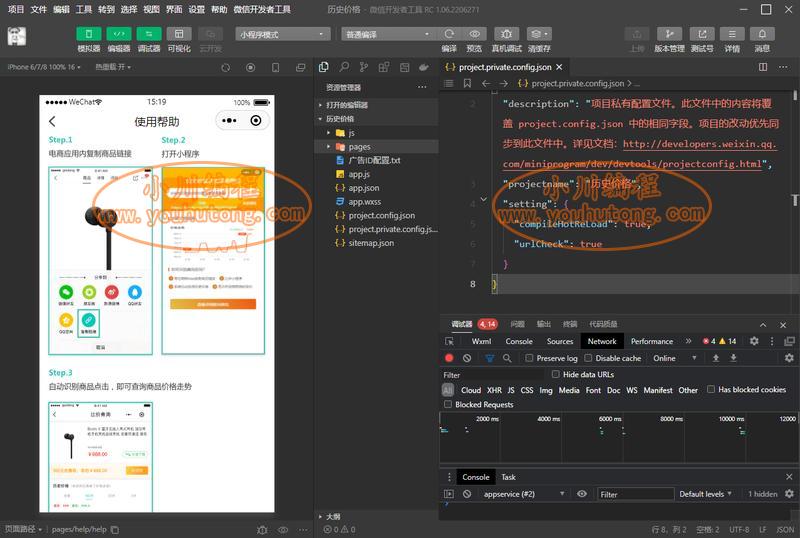
Task: Enable Disable cache checkbox
Action: tap(588, 358)
